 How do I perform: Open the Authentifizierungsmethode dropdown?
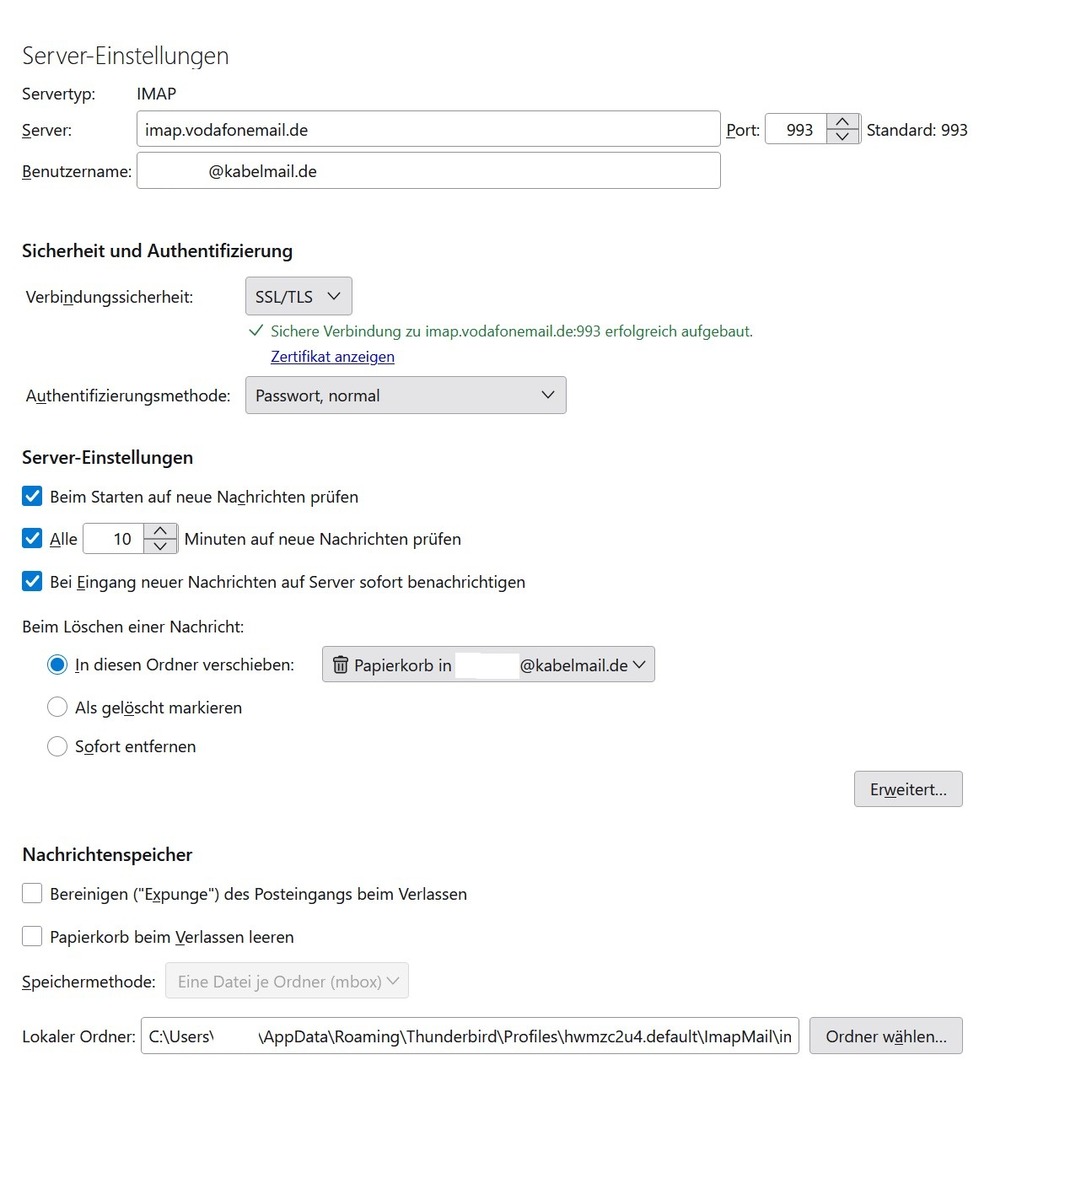click(405, 395)
